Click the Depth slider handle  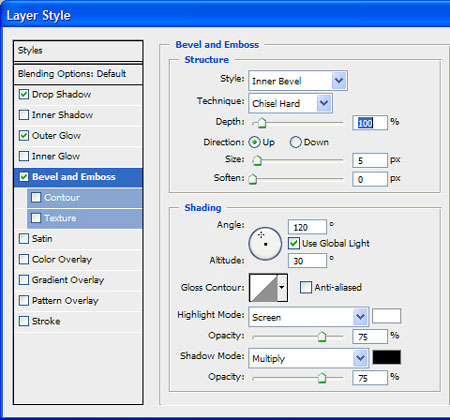pos(262,123)
